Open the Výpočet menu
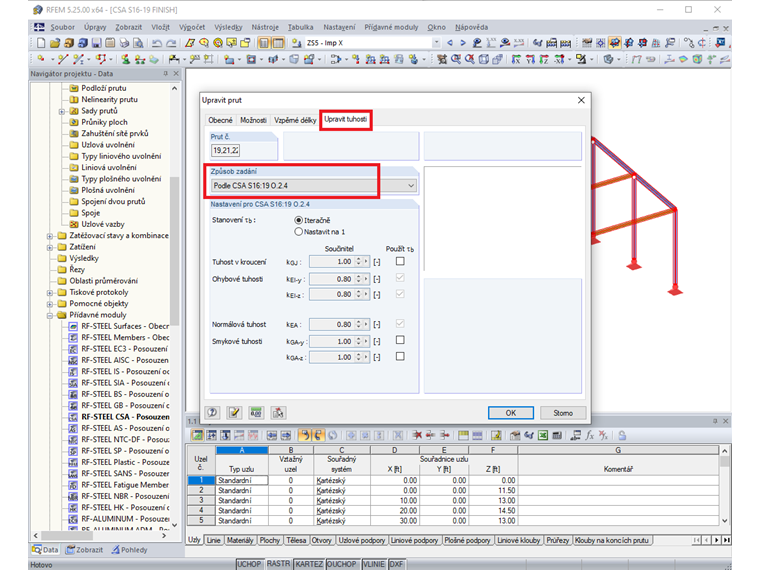The height and width of the screenshot is (570, 760). click(191, 27)
